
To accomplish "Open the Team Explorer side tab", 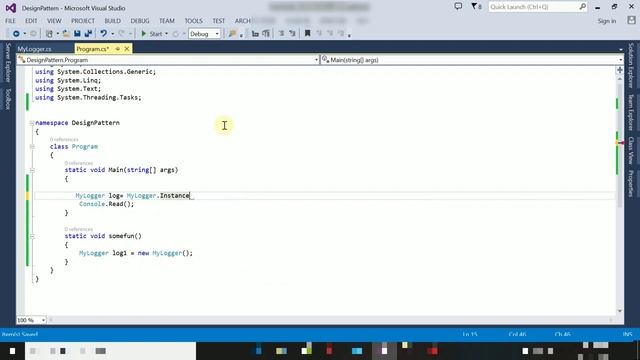I will pyautogui.click(x=631, y=112).
